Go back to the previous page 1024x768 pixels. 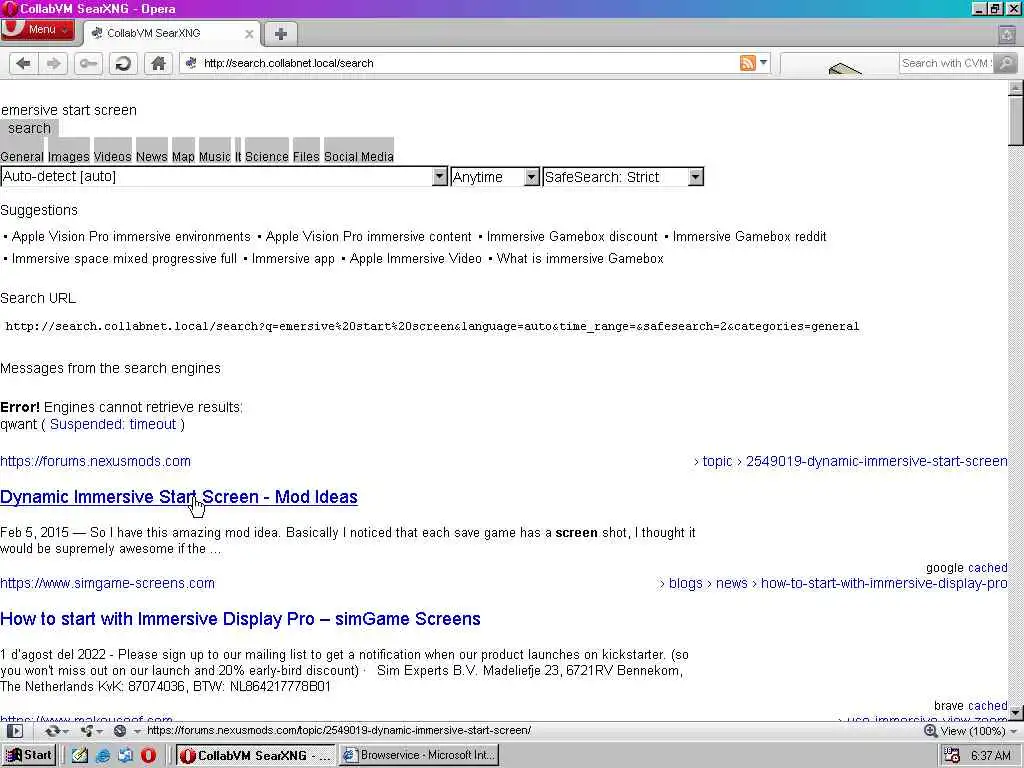pyautogui.click(x=24, y=63)
